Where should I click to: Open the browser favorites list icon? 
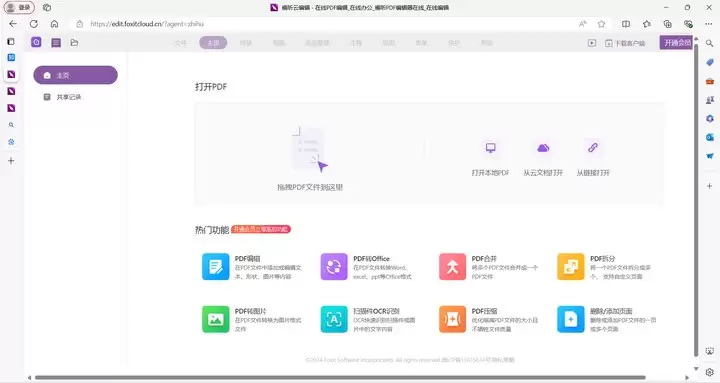647,24
